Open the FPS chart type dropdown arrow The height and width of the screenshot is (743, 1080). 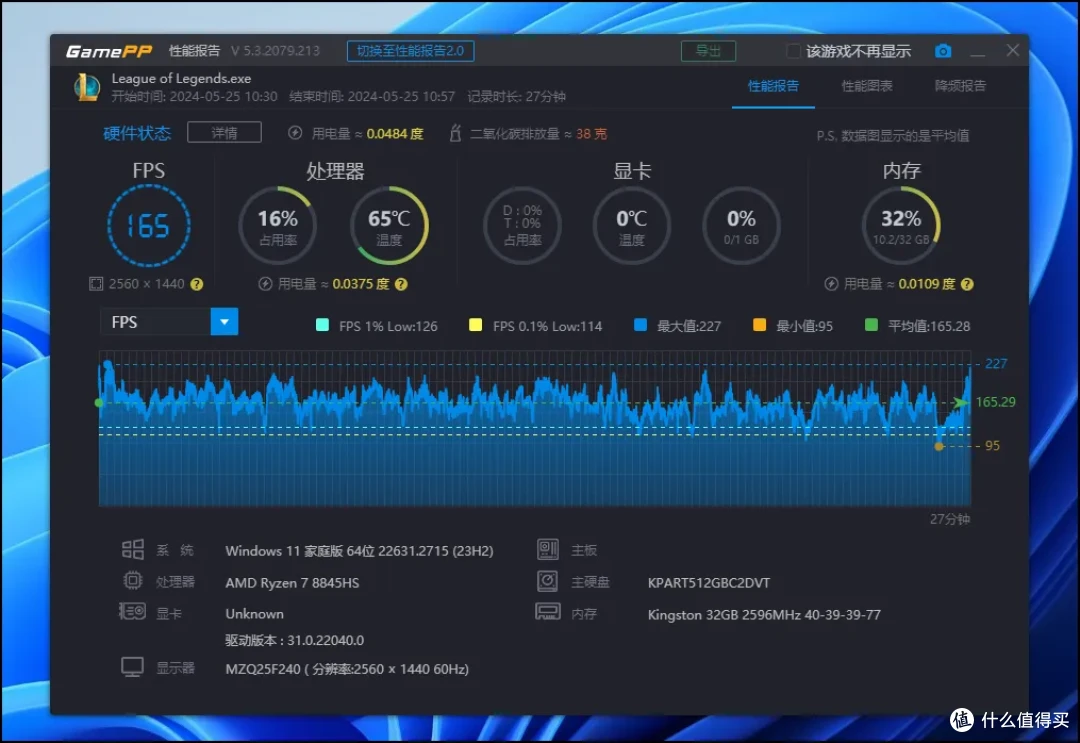[224, 322]
